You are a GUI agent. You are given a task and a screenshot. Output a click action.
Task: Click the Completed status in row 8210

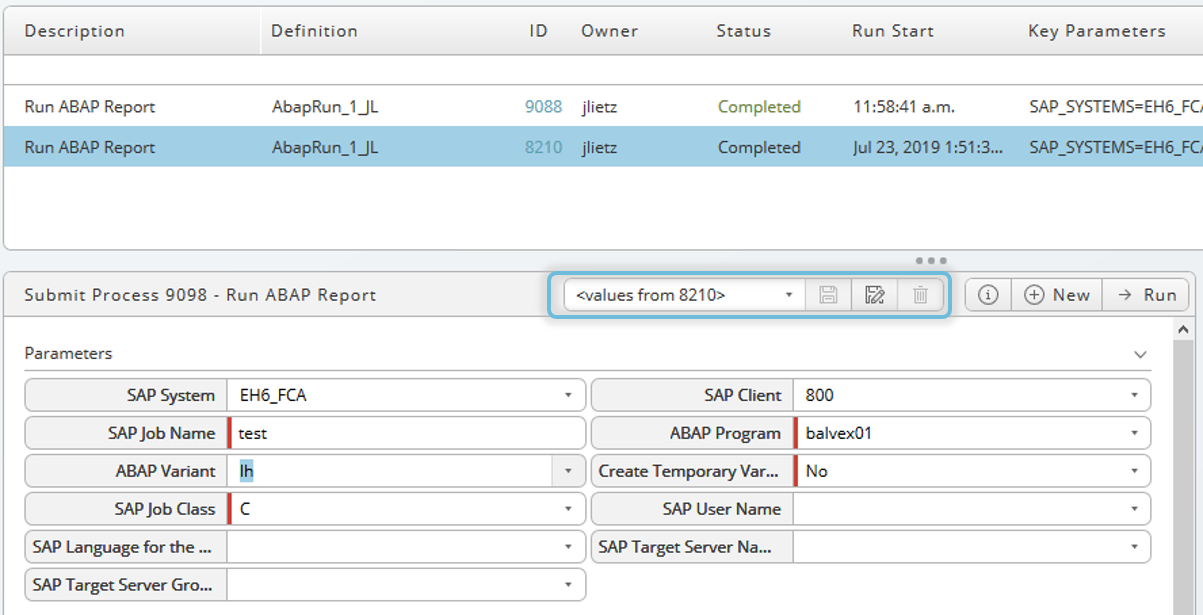759,147
